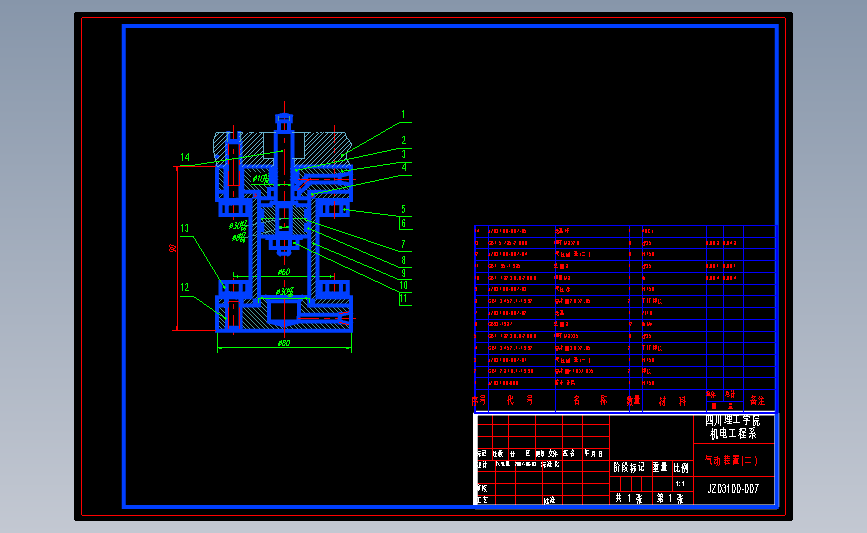This screenshot has height=533, width=867.
Task: Click the 第 1 张 sheet number text
Action: tap(670, 499)
